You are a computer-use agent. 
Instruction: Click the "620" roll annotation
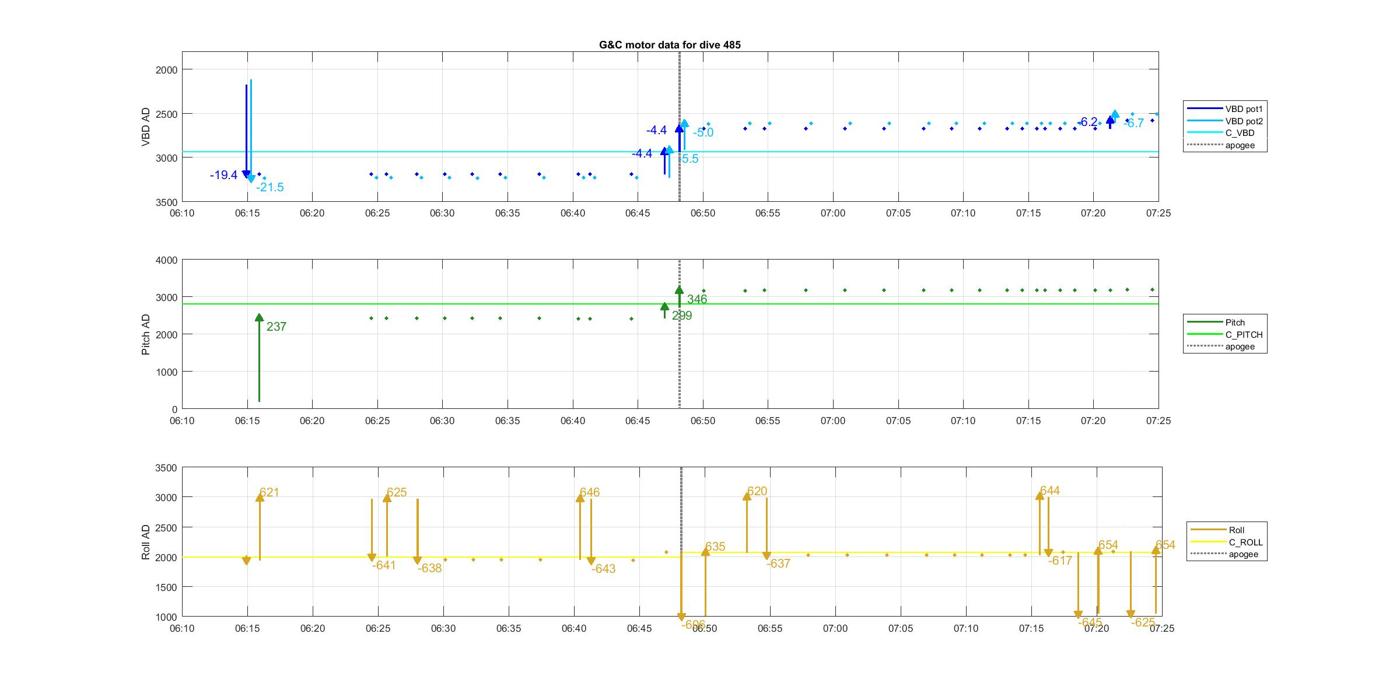(x=757, y=491)
